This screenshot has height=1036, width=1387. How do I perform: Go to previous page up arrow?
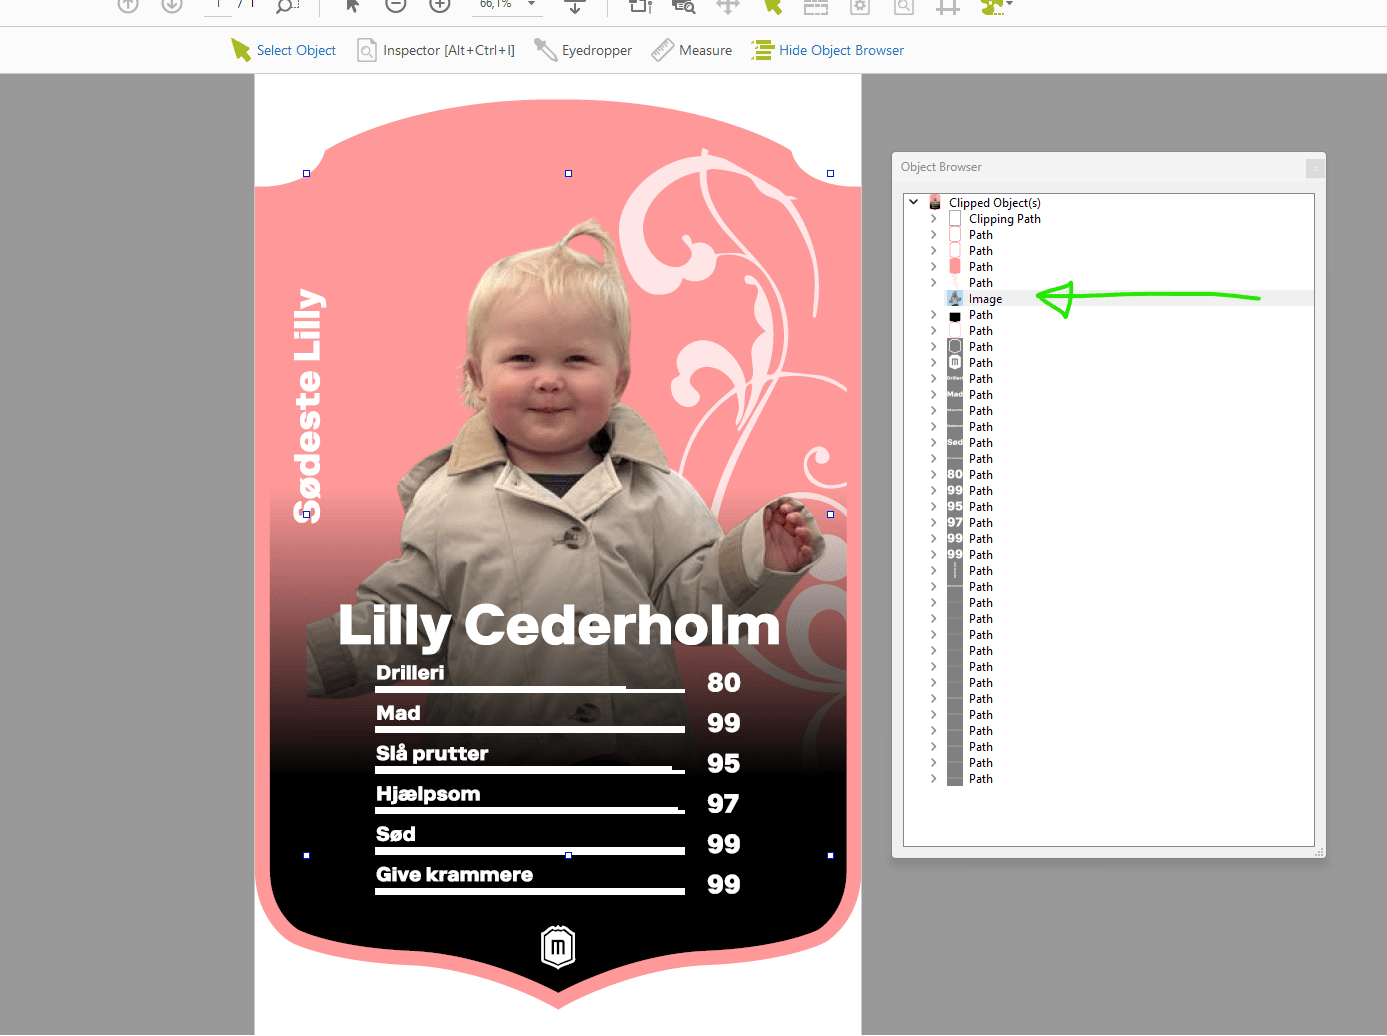[128, 5]
